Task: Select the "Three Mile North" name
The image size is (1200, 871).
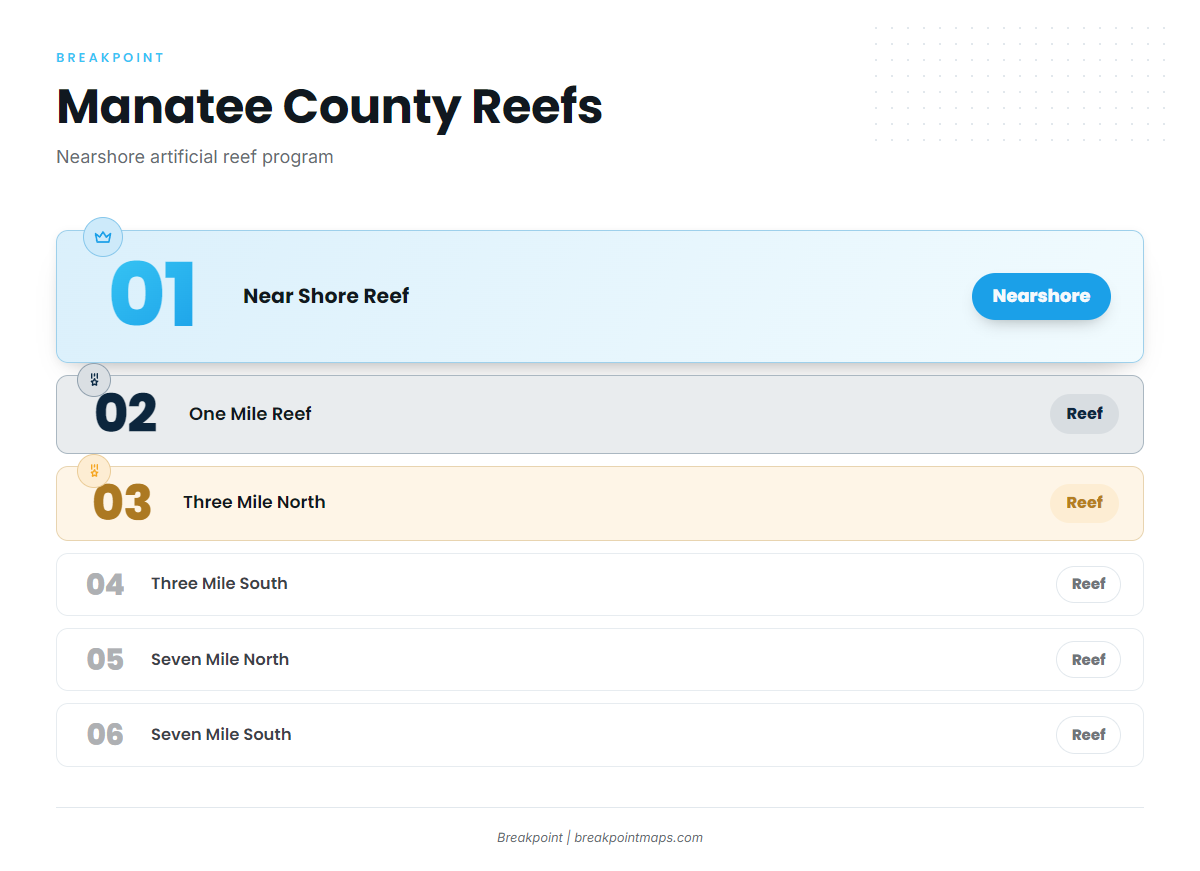Action: tap(254, 502)
